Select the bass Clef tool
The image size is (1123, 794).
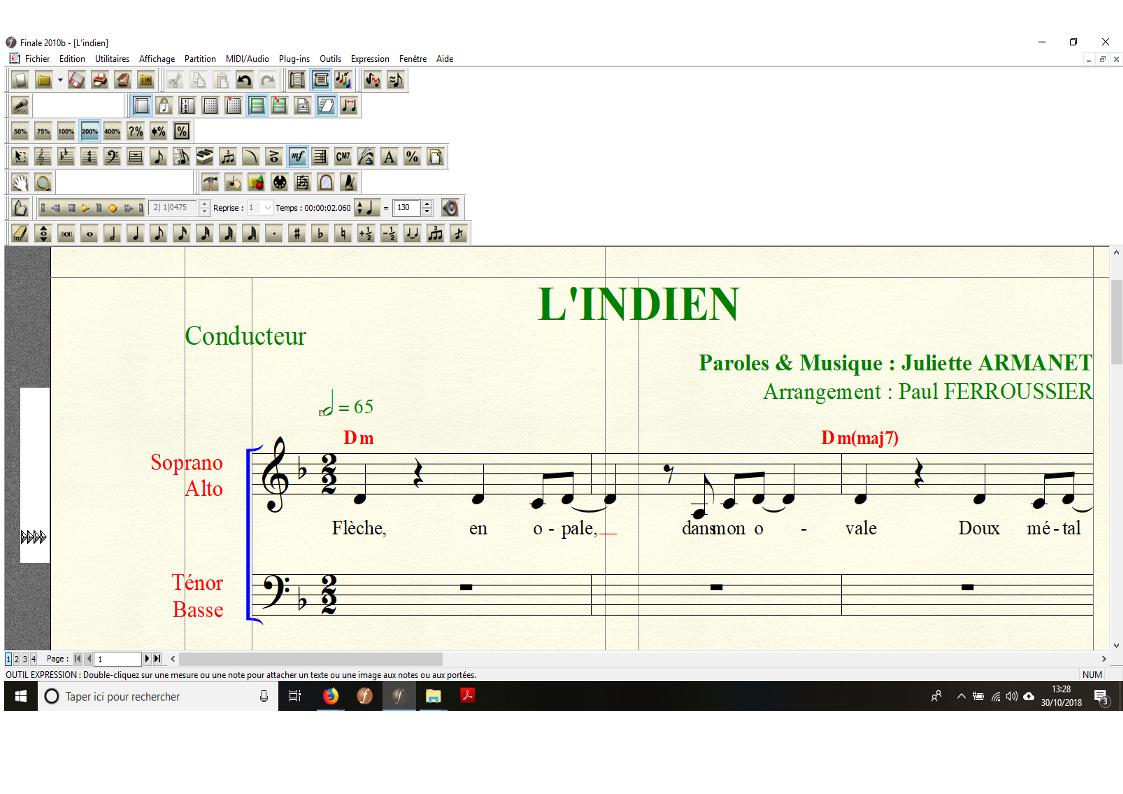click(112, 156)
